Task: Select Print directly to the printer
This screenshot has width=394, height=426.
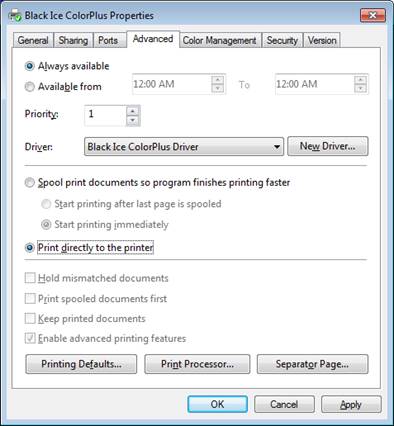Action: tap(30, 248)
